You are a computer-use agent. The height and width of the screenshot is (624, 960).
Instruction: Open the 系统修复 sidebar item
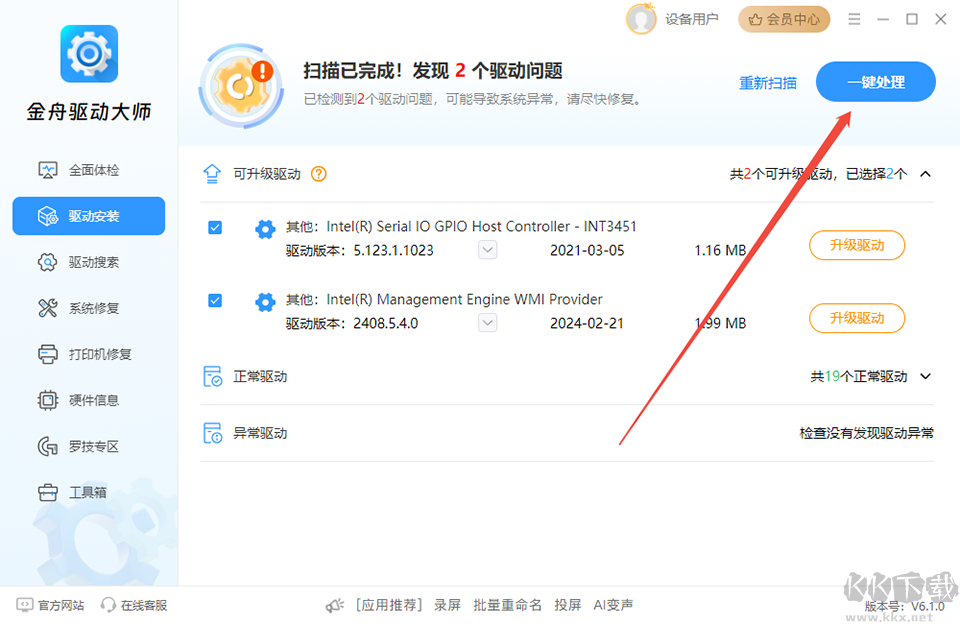click(89, 308)
